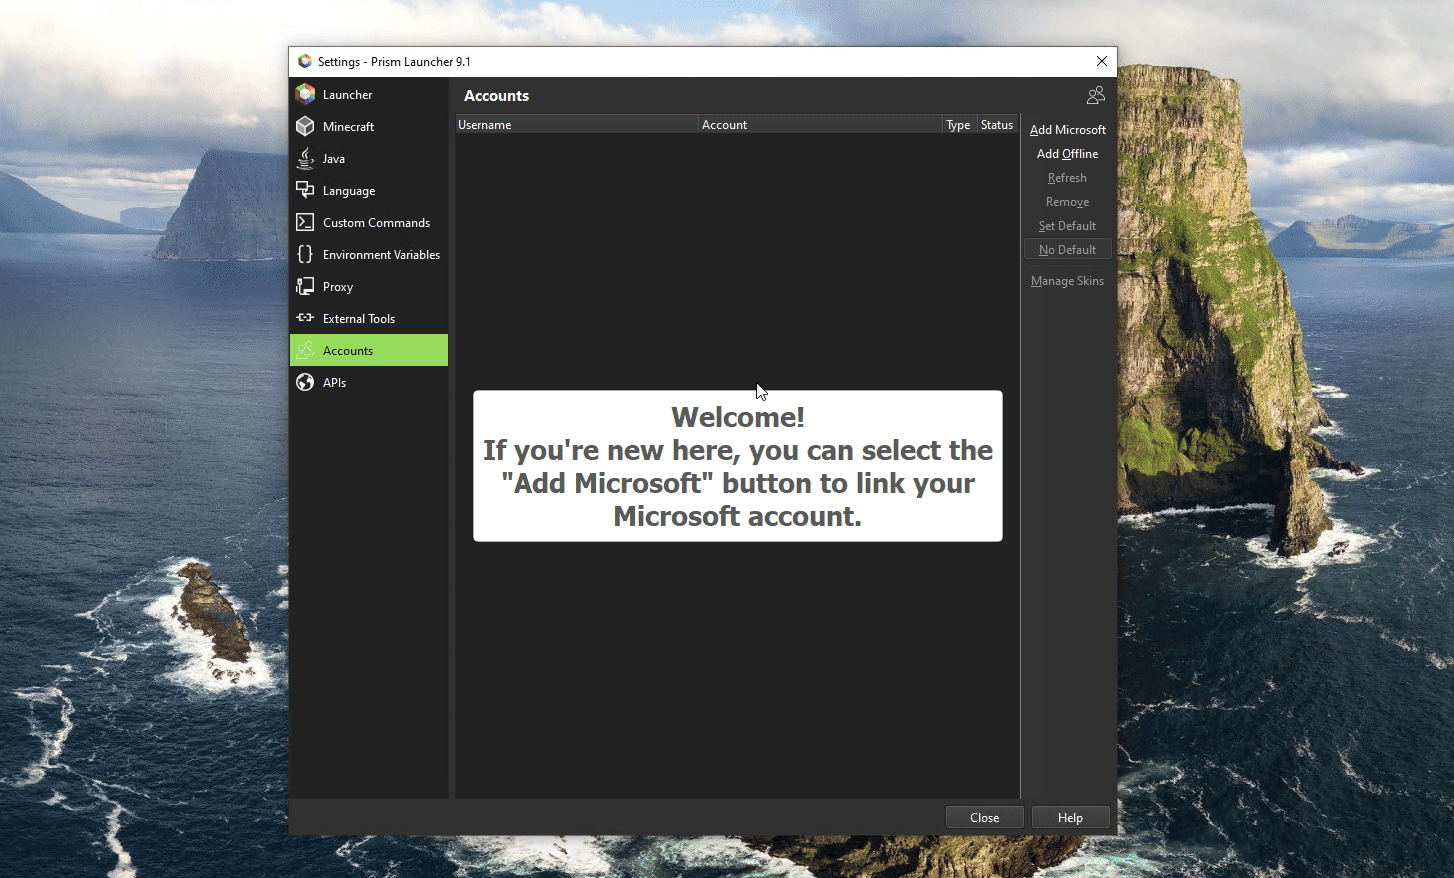The image size is (1454, 878).
Task: Add an offline account
Action: (1067, 153)
